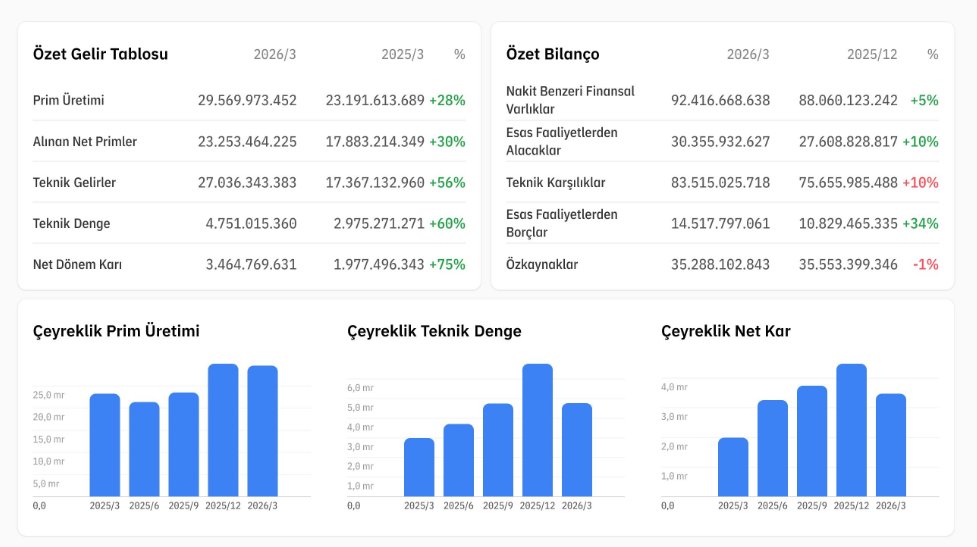Click the 2026/3 bar in Prim Üretimi chart
Screen dimensions: 977x547
pos(262,431)
